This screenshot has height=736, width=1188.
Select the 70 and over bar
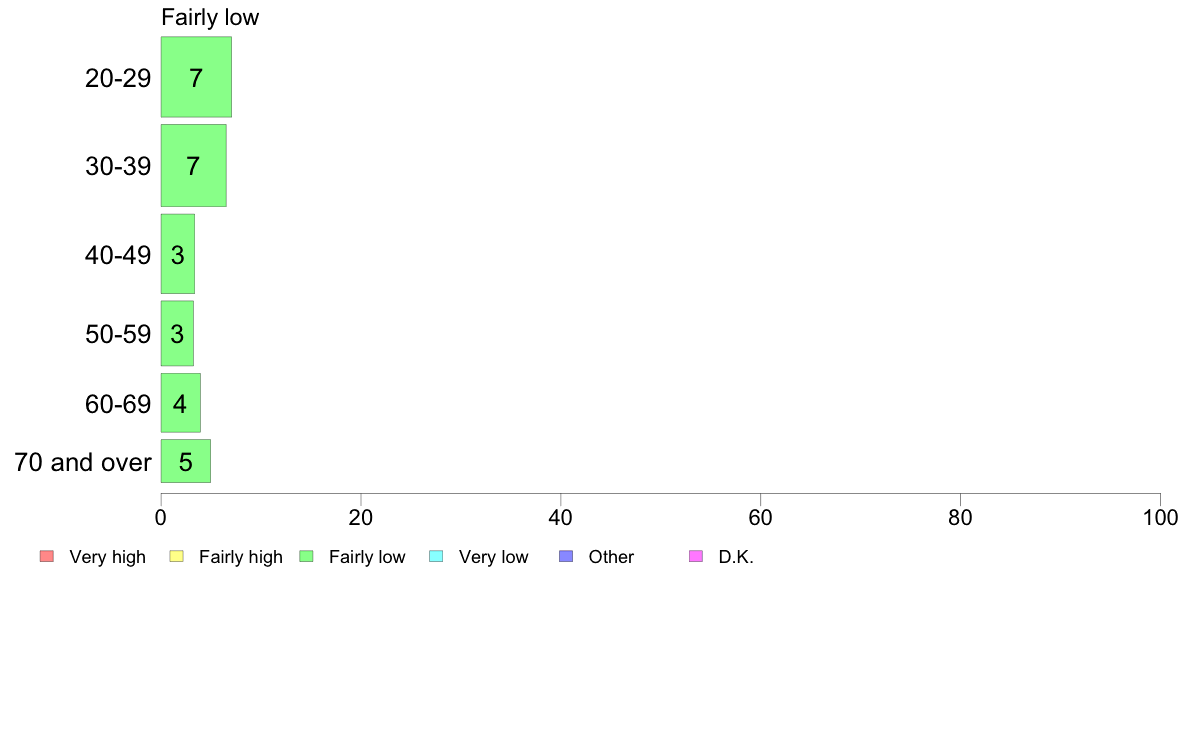(186, 461)
